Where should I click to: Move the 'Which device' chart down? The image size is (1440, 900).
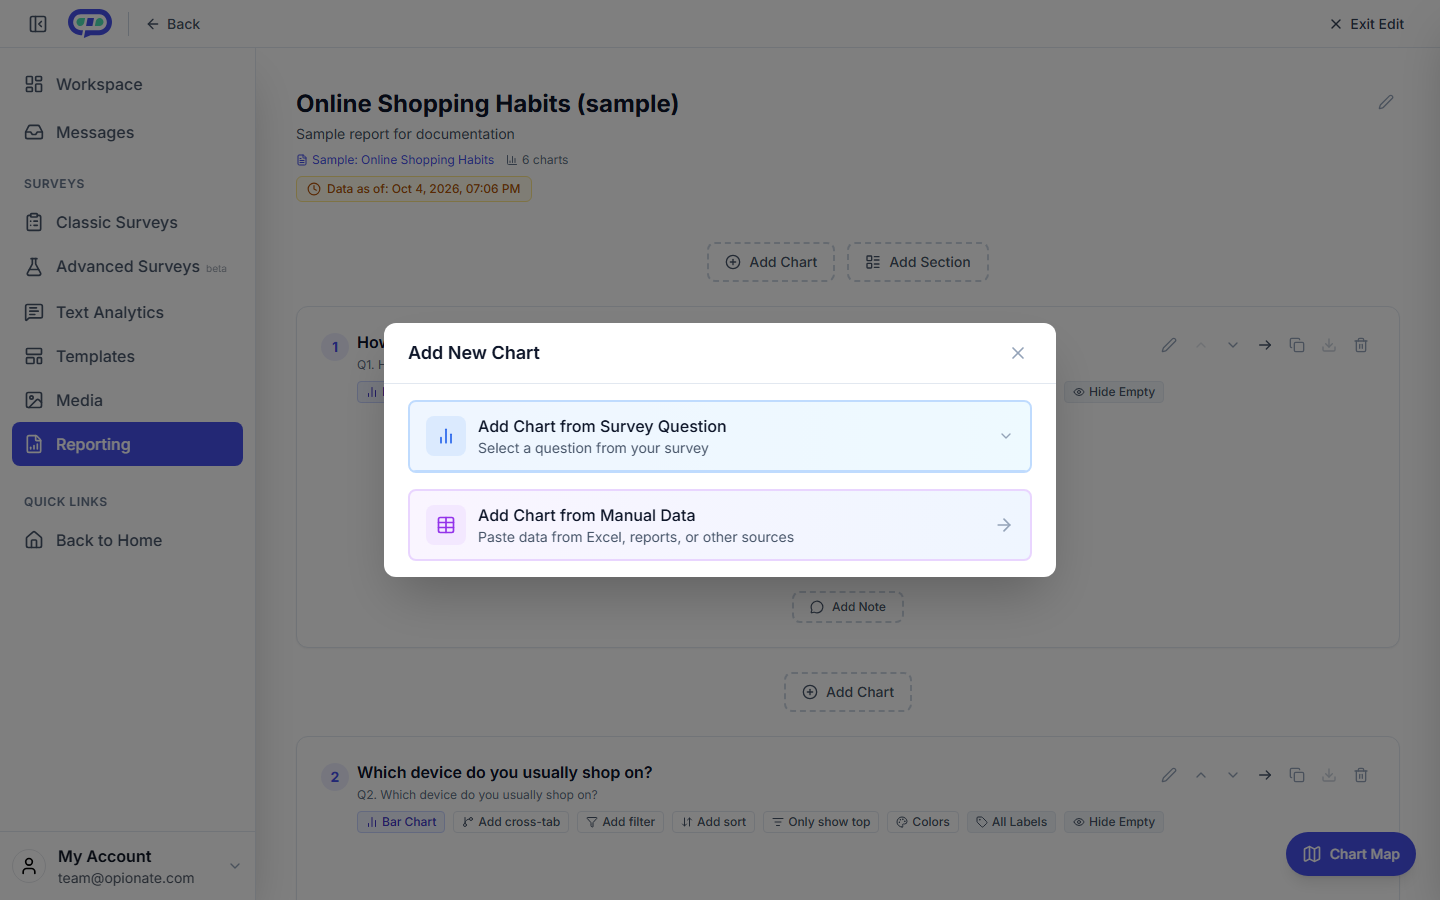tap(1233, 775)
